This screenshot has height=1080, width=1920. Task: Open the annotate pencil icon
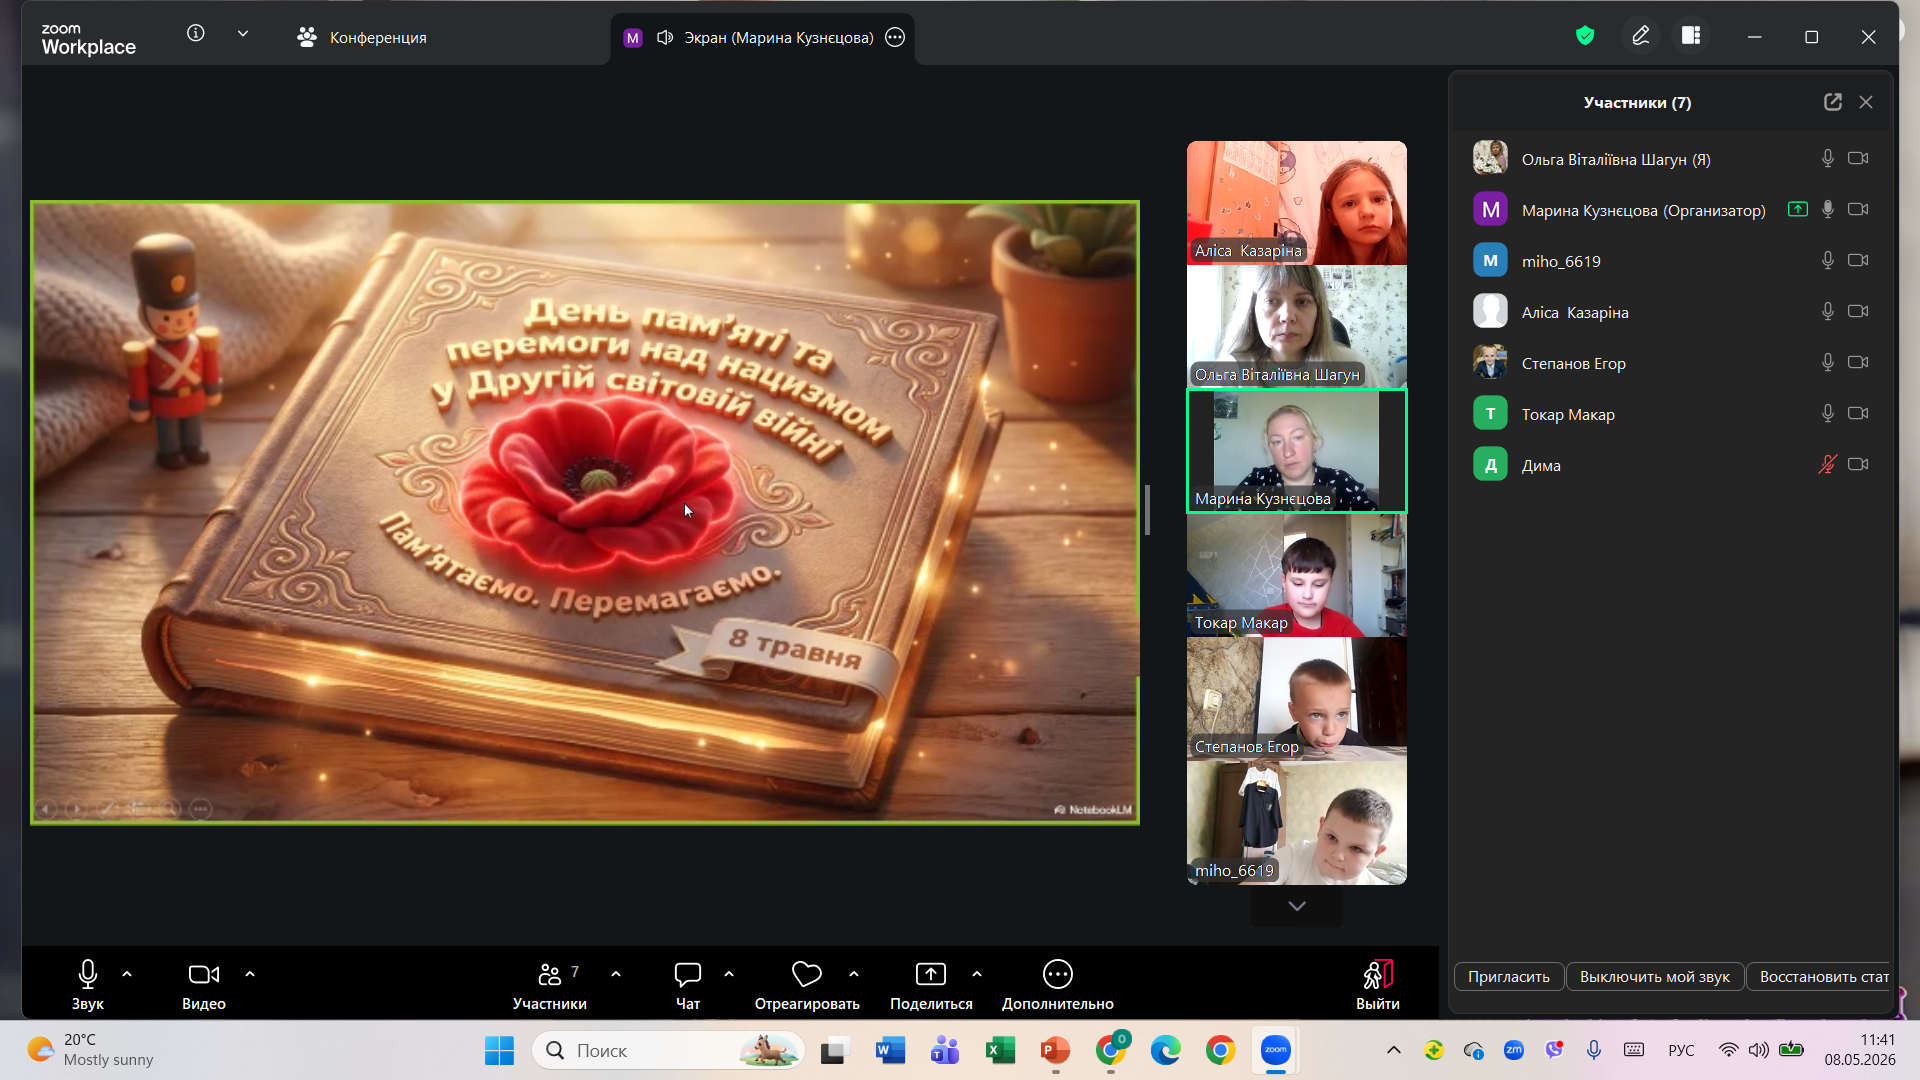(1641, 36)
